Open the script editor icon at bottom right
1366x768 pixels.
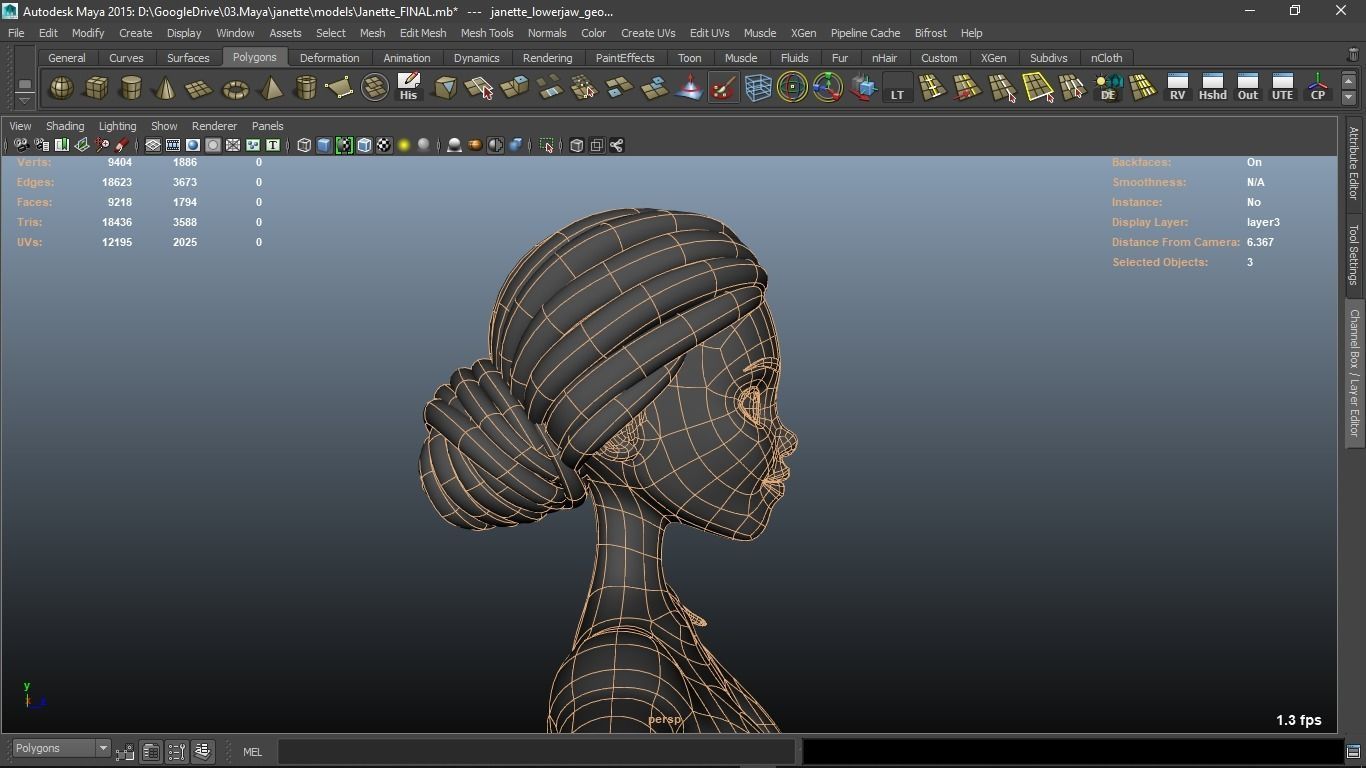point(1353,752)
